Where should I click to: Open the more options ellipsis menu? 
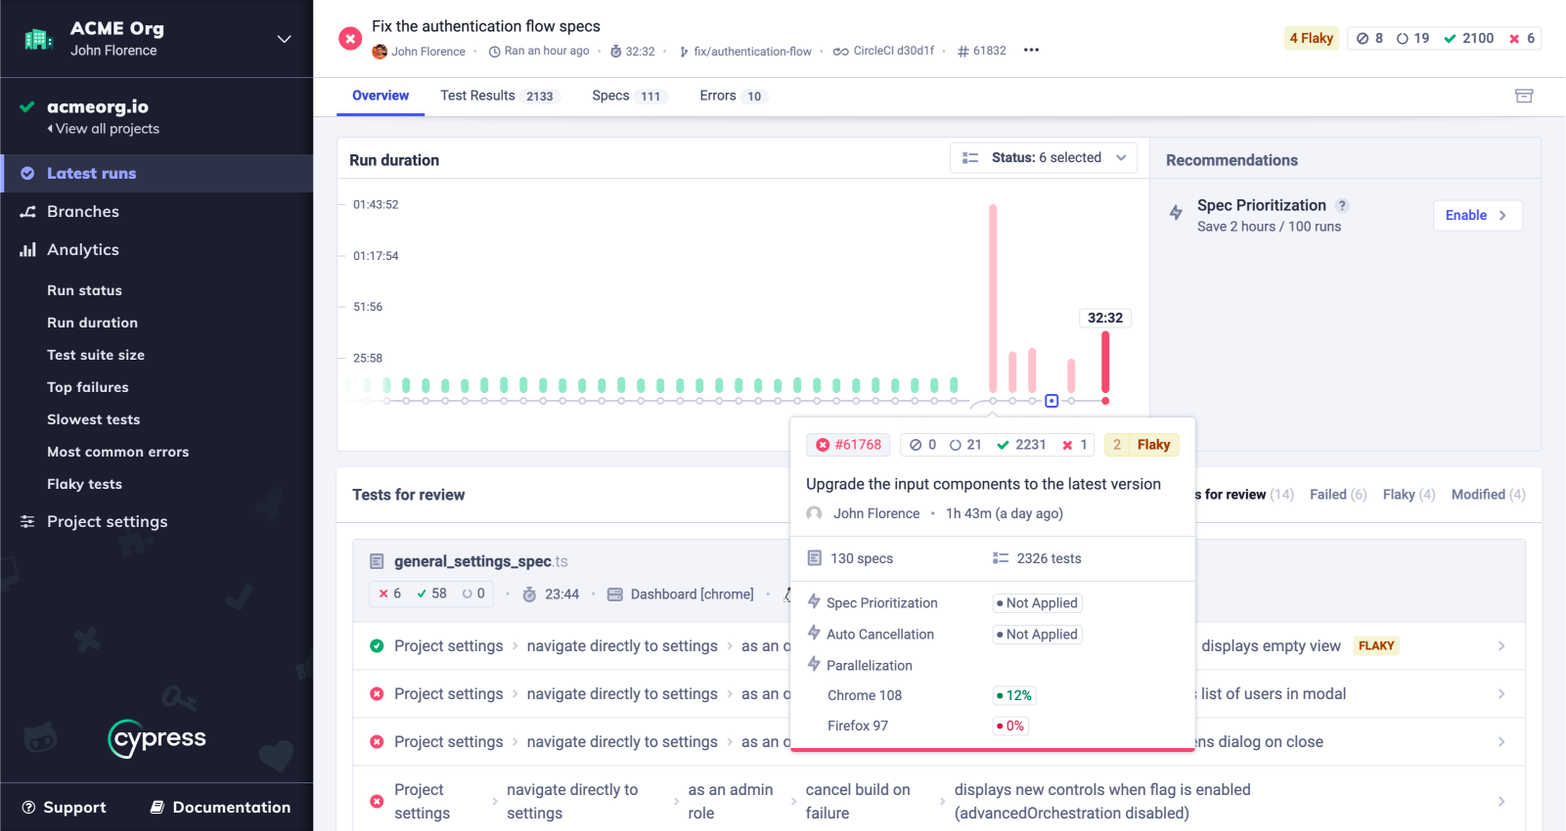tap(1031, 50)
